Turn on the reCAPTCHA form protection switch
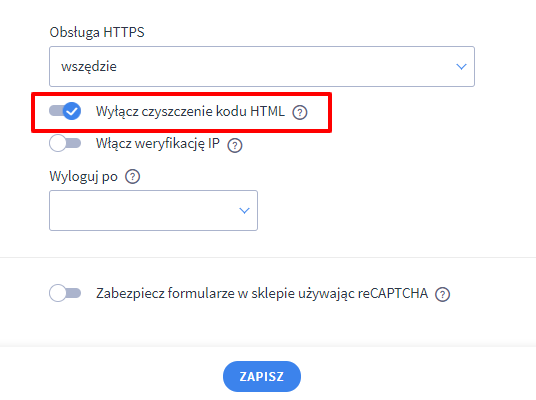 click(65, 293)
